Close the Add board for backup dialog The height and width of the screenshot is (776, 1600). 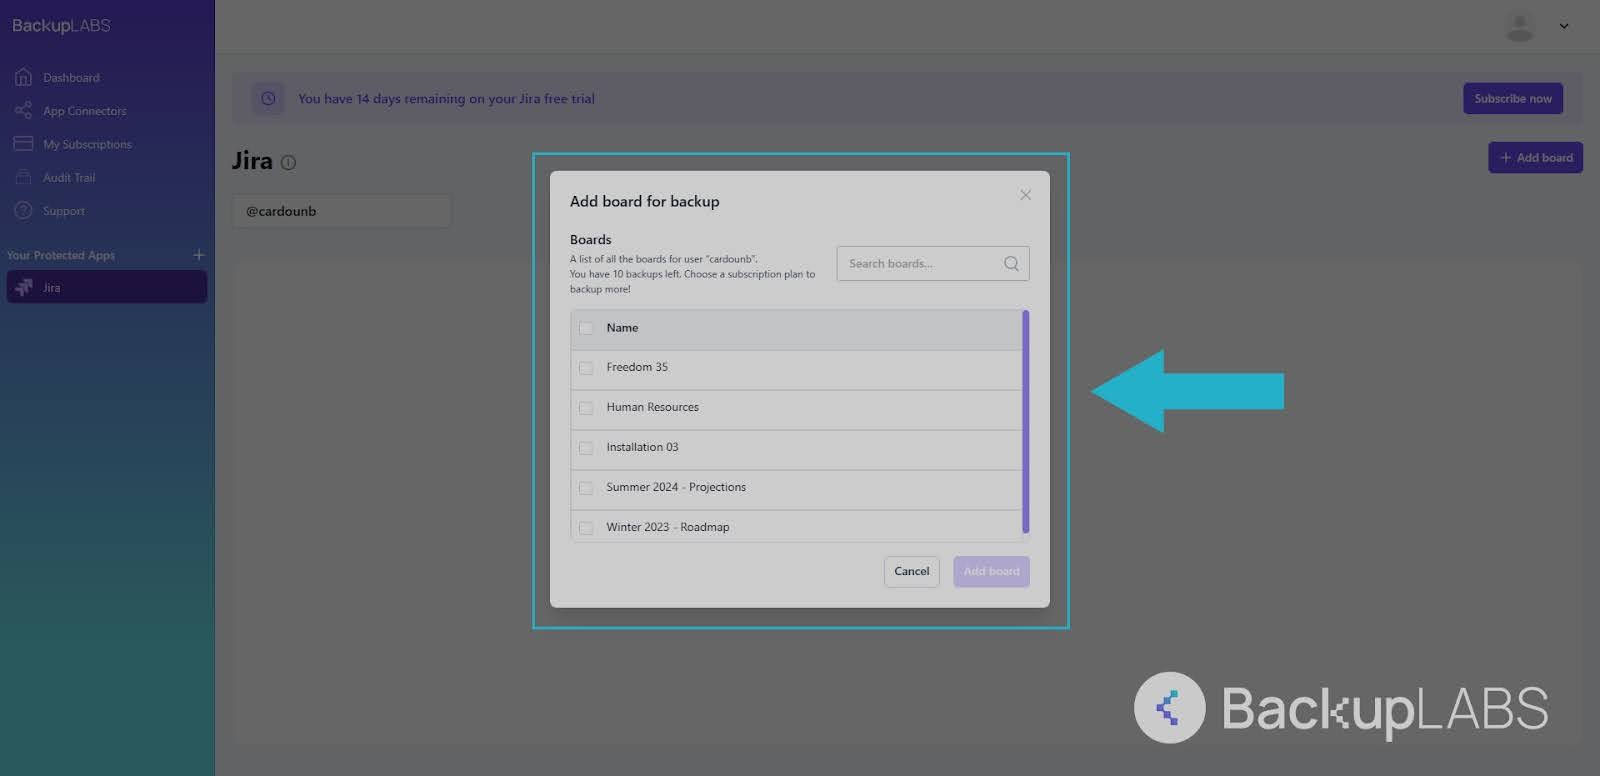click(1025, 195)
